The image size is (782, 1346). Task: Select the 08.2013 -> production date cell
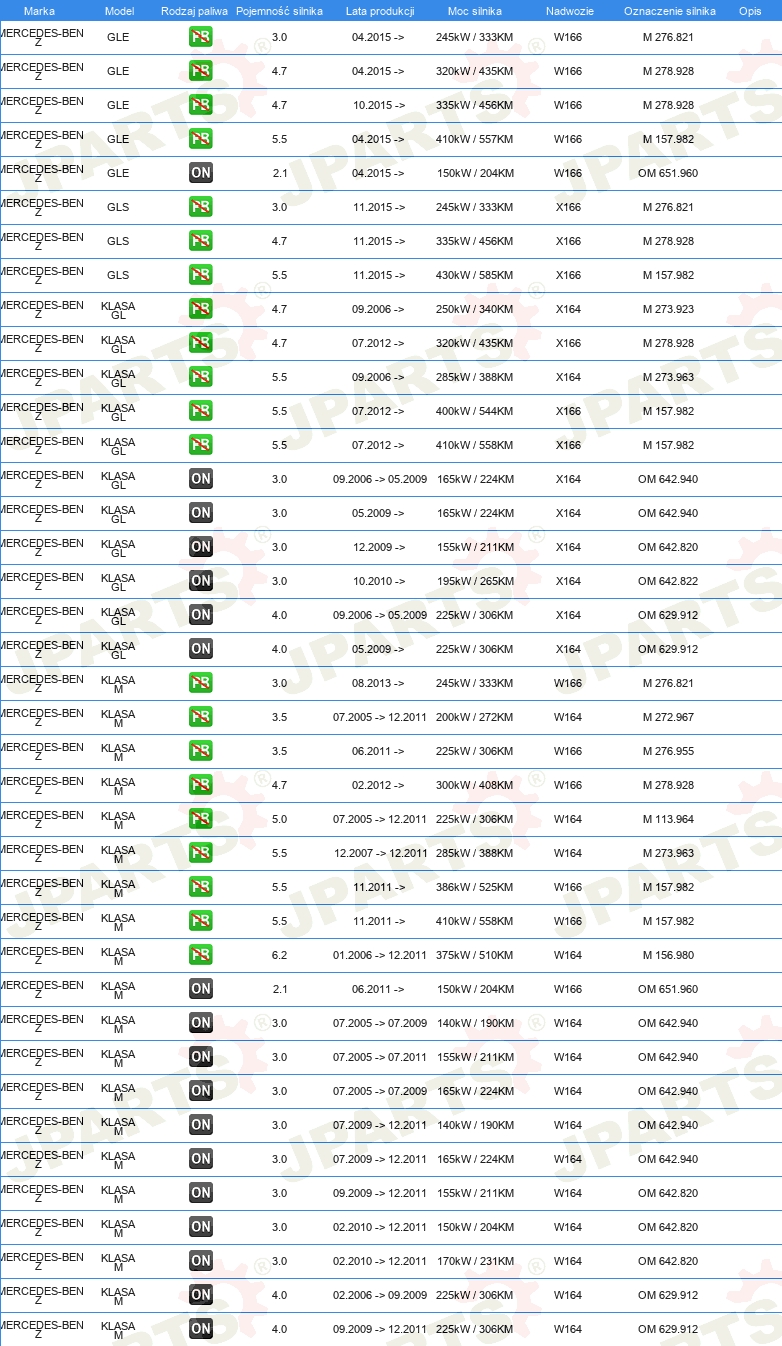click(378, 683)
